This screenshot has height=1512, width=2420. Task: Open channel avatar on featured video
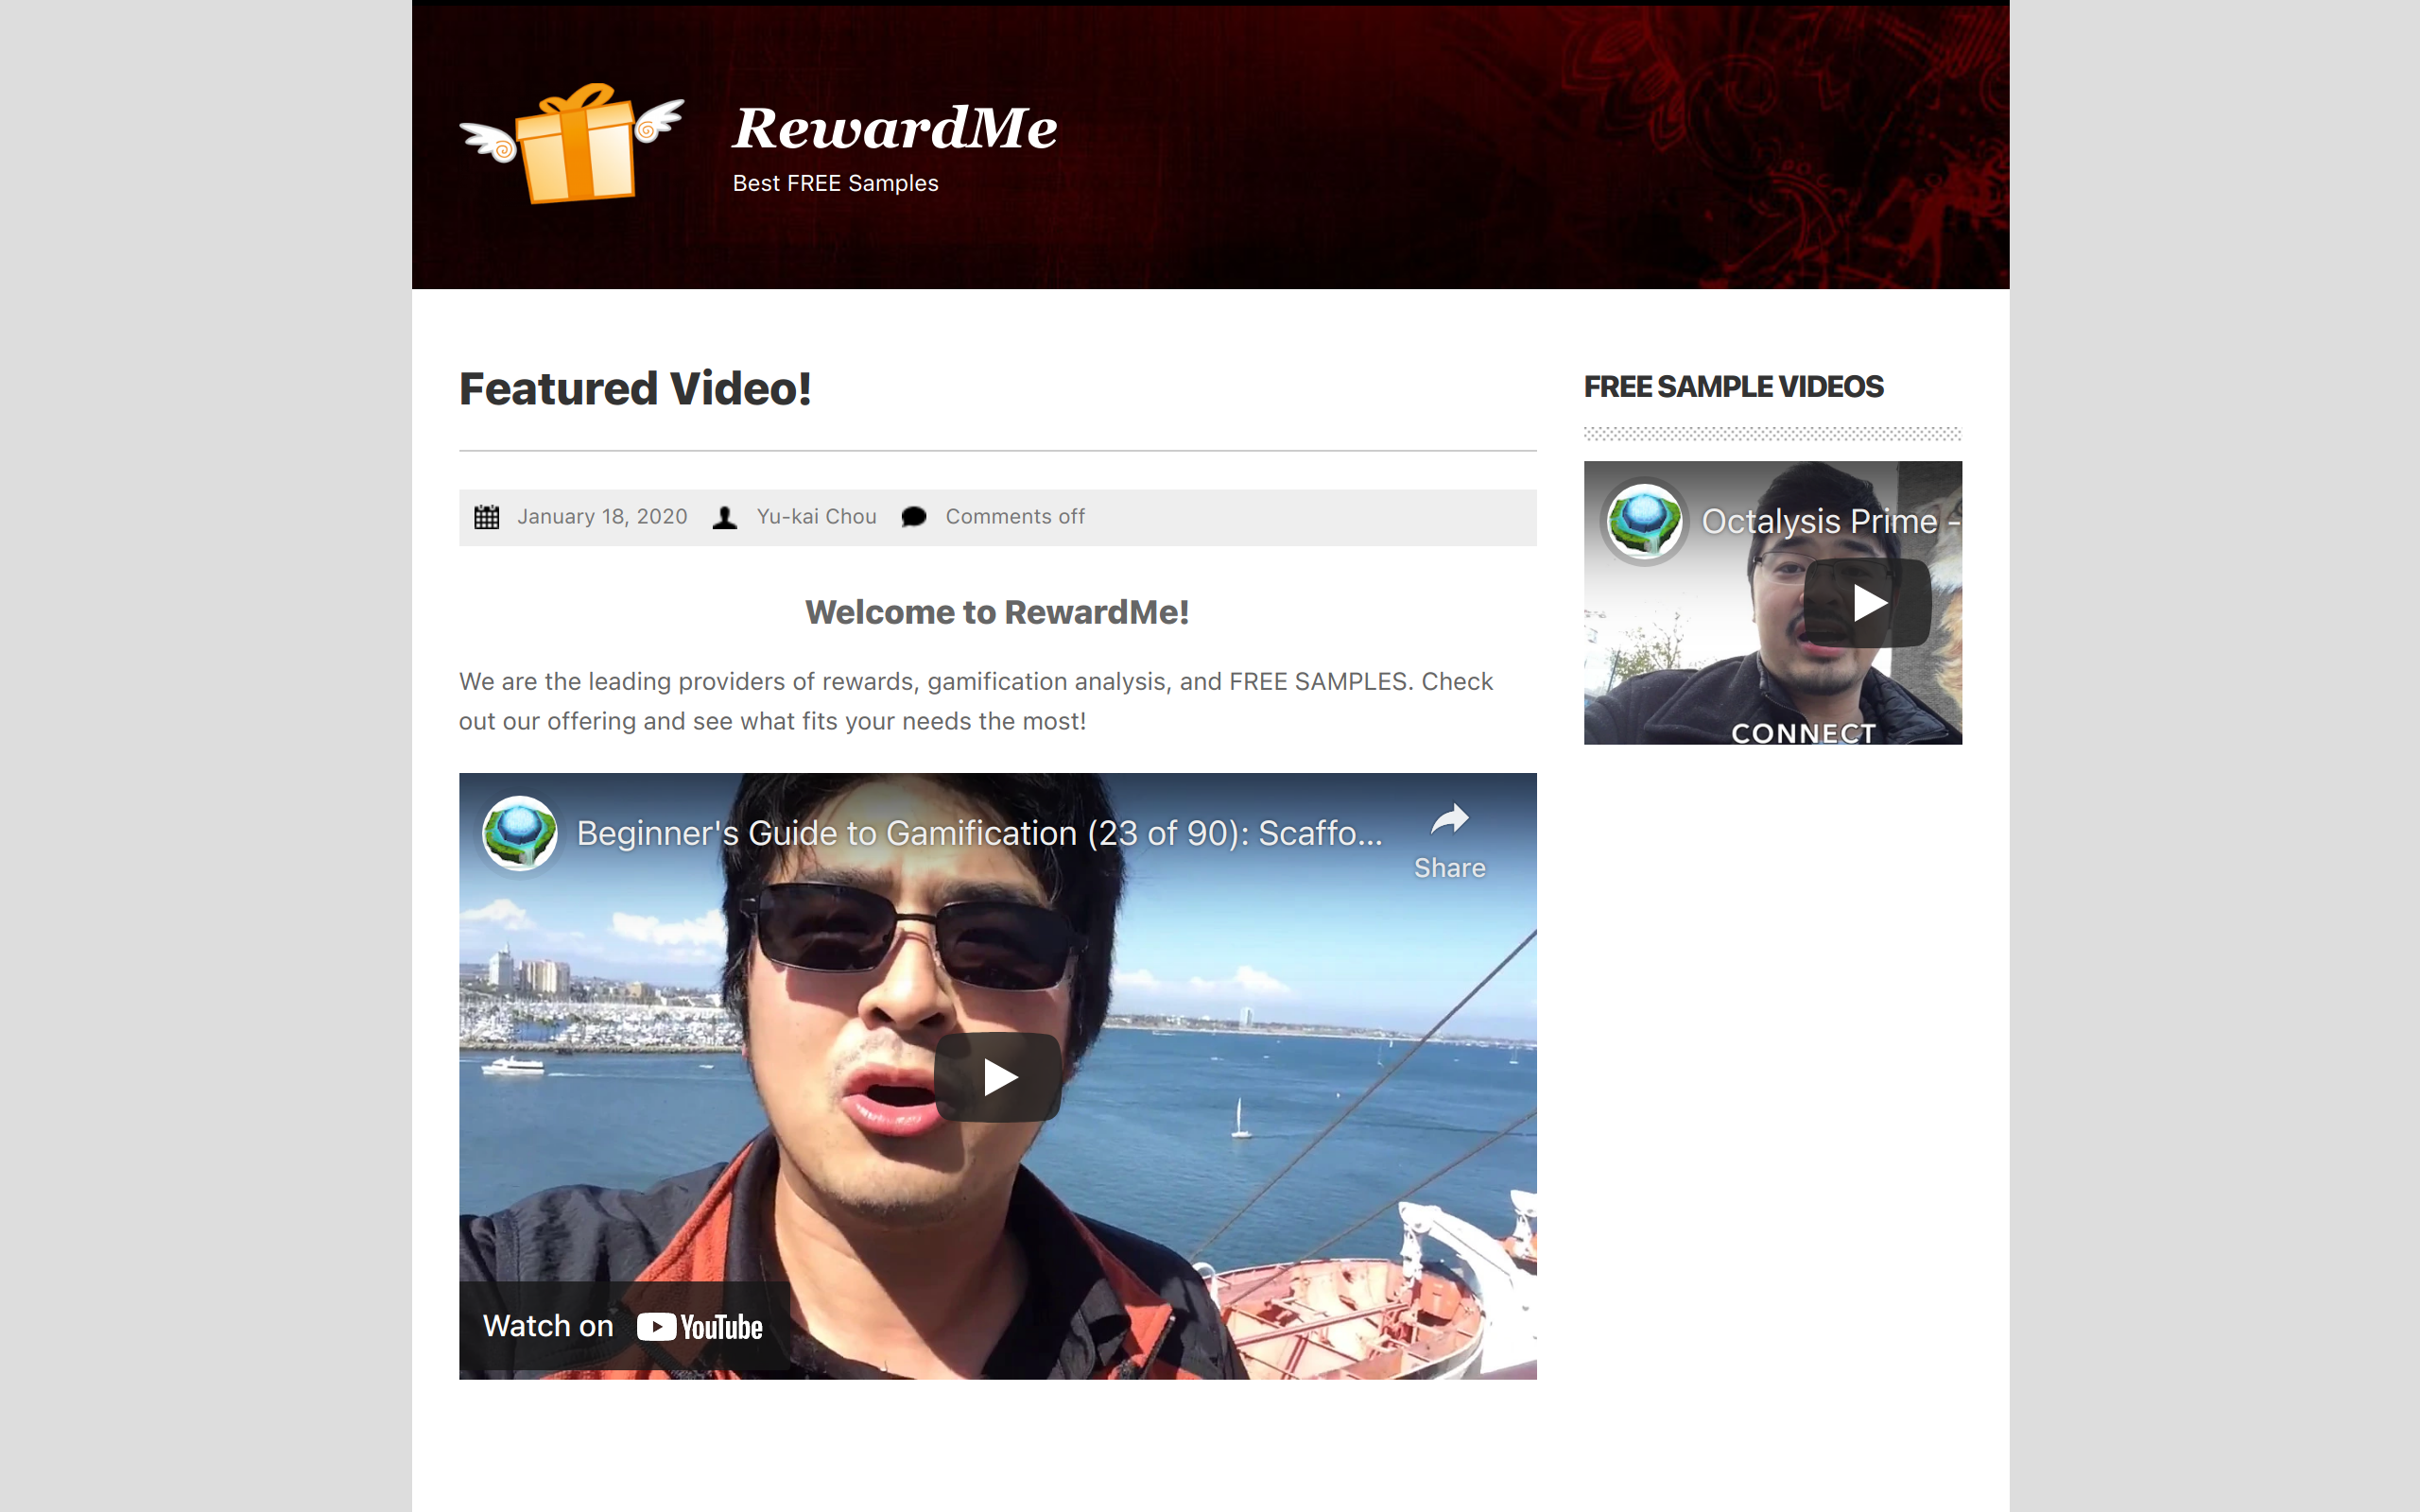(520, 833)
